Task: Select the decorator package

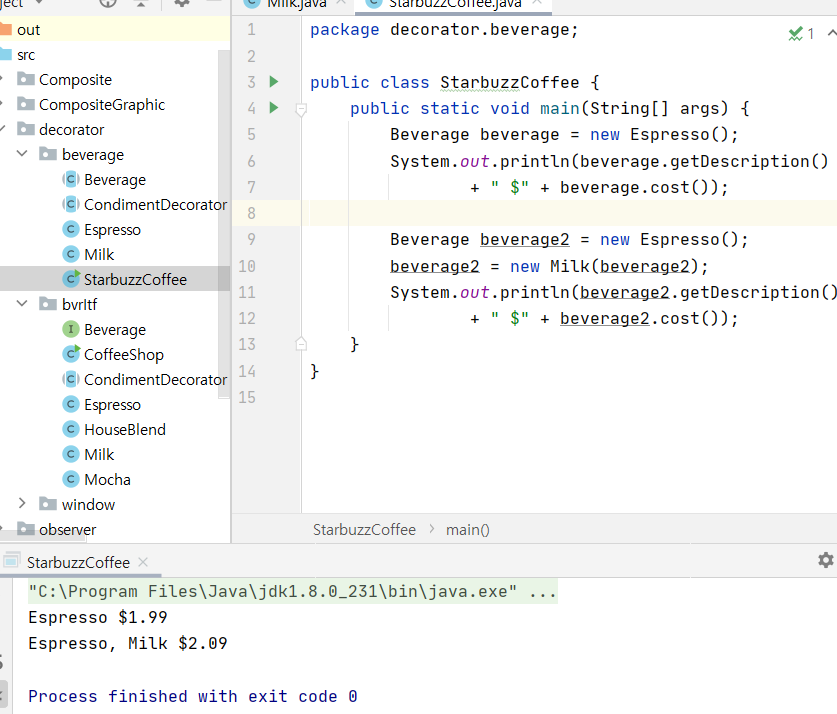Action: click(x=71, y=130)
